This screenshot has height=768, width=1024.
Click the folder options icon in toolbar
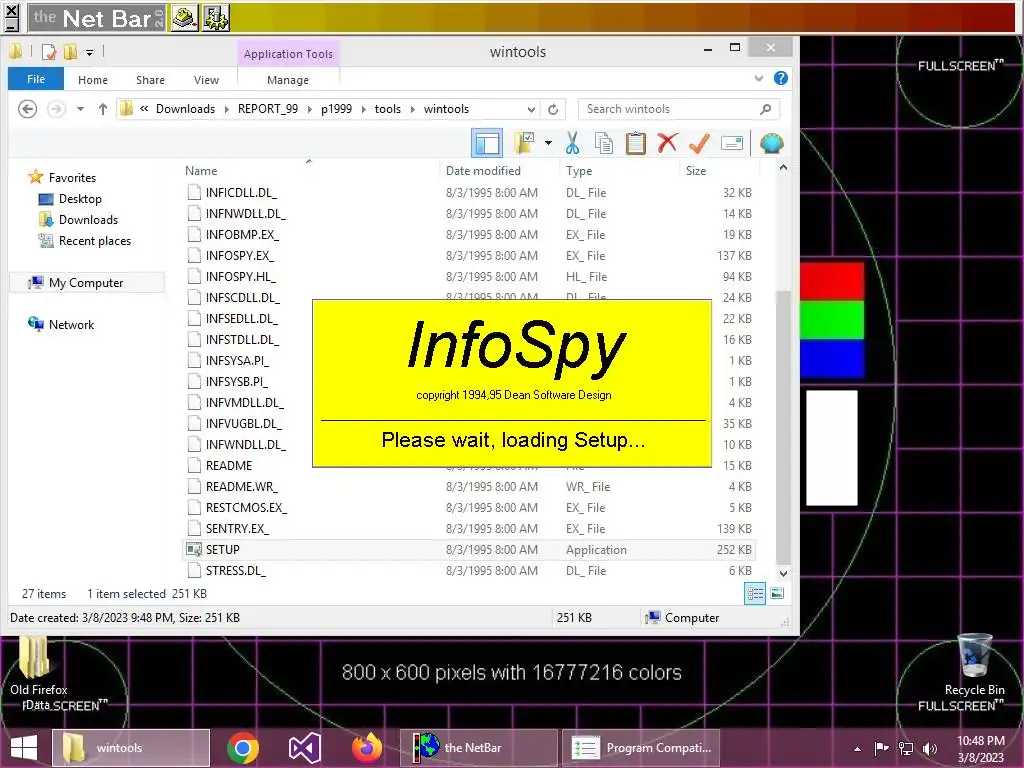(x=524, y=143)
